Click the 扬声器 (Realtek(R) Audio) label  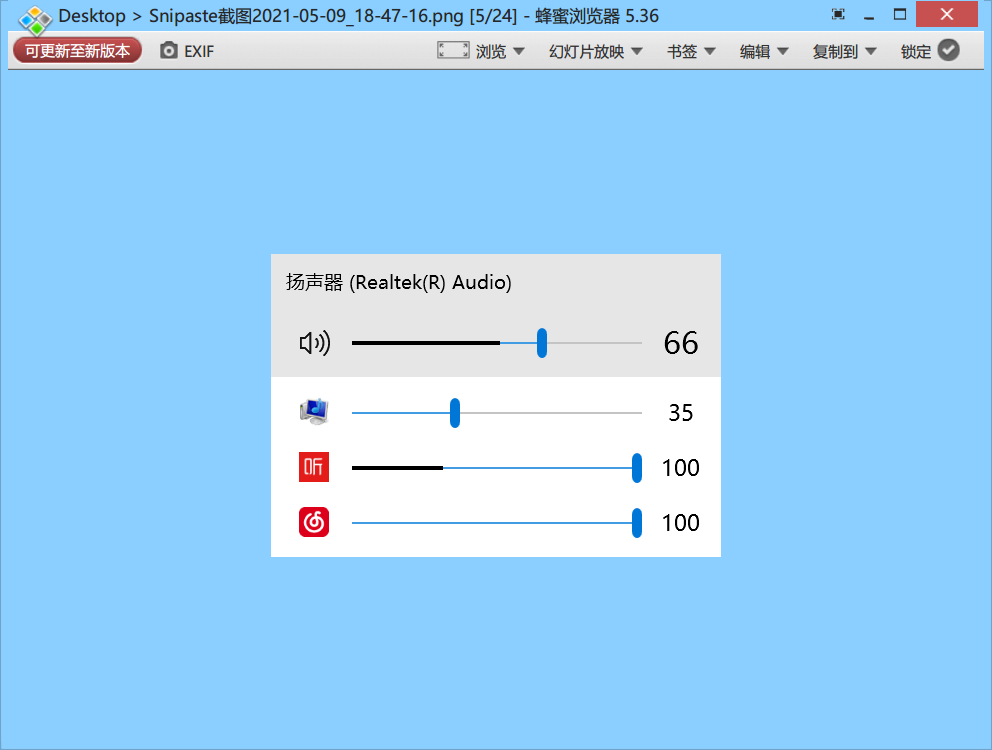tap(399, 282)
